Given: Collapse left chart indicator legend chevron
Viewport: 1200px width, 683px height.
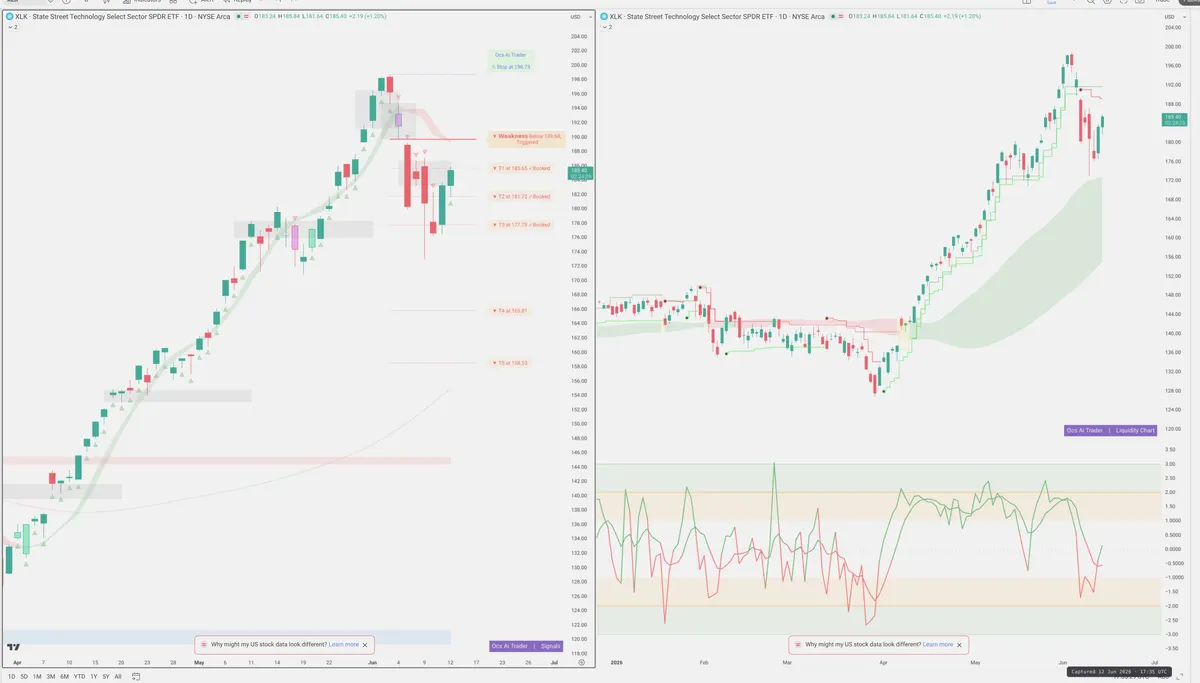Looking at the screenshot, I should (x=9, y=27).
